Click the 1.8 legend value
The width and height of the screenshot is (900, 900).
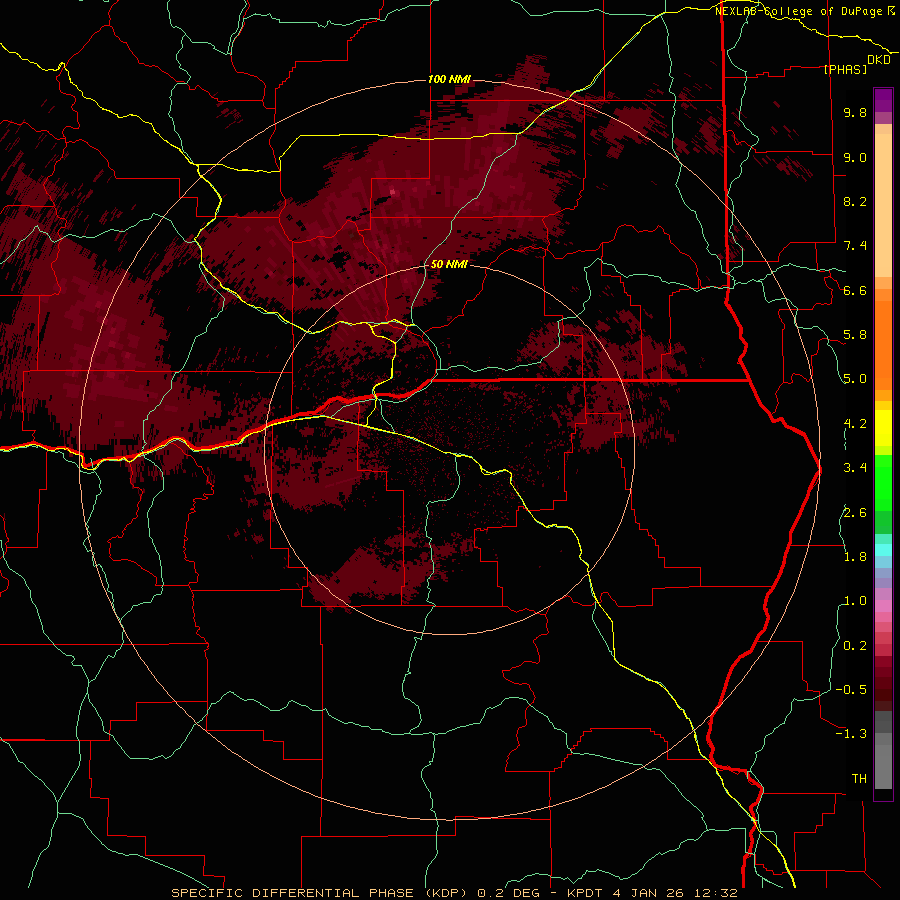[855, 557]
